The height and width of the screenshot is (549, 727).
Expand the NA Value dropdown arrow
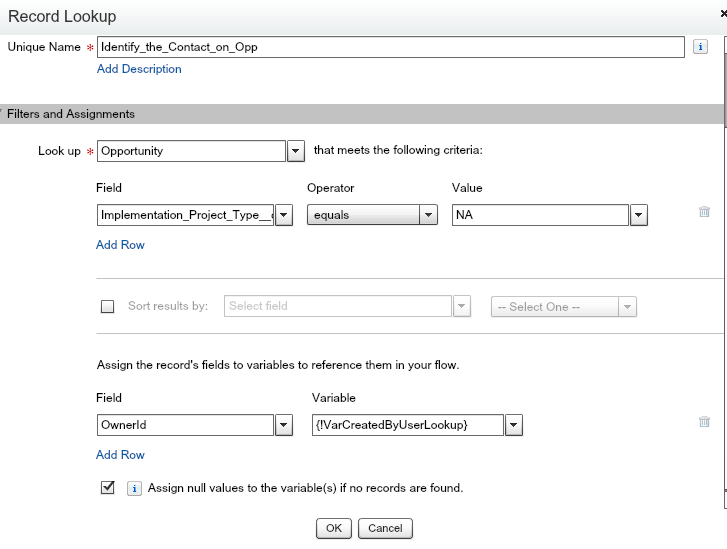(x=639, y=215)
